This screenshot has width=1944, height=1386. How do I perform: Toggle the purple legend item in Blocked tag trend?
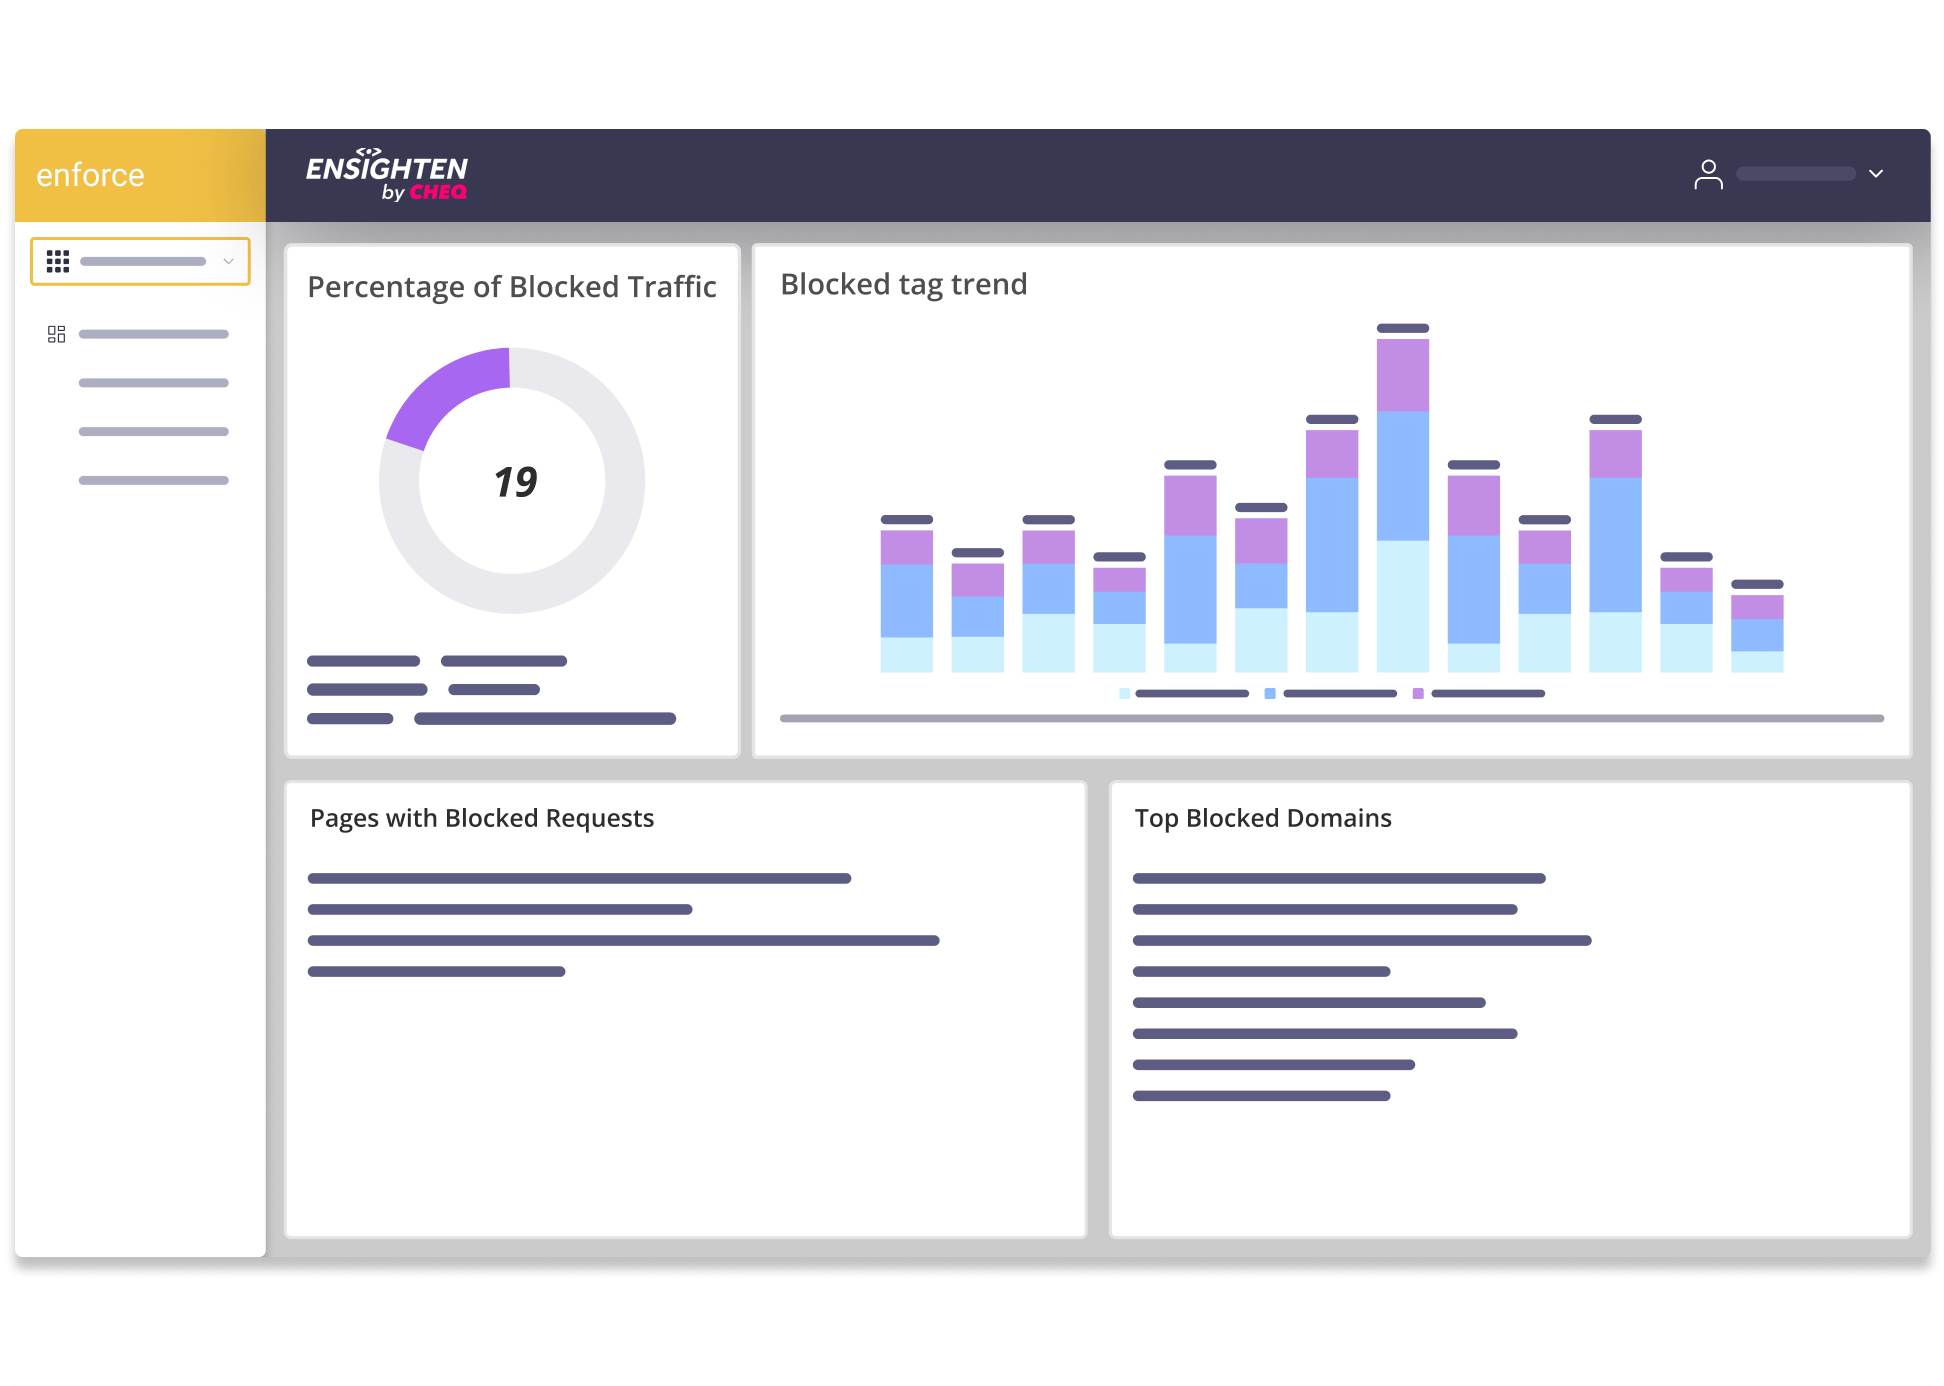pos(1417,693)
